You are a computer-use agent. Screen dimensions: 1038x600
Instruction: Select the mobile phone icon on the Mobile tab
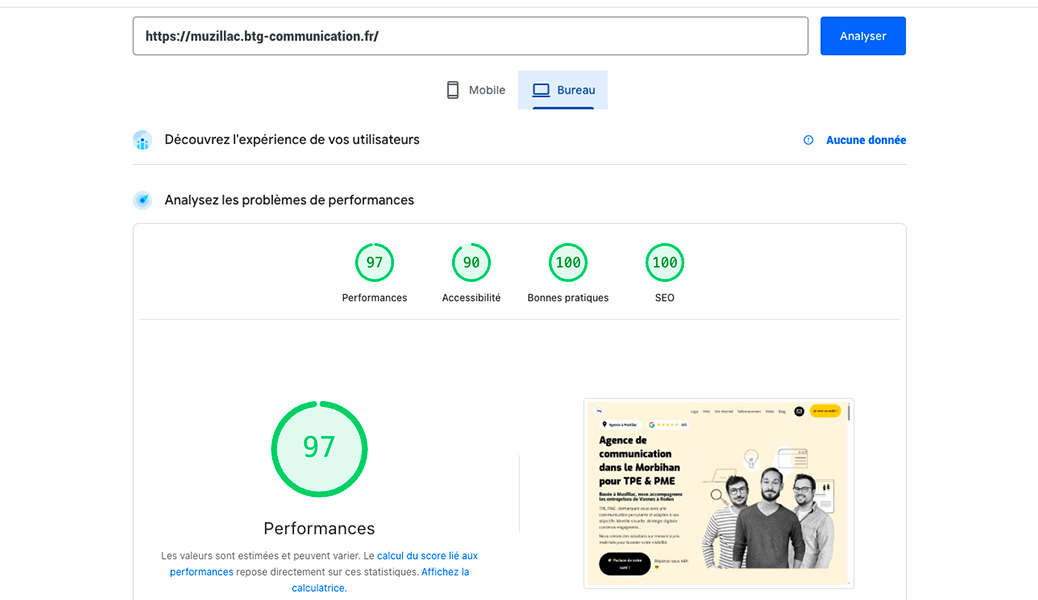point(452,89)
